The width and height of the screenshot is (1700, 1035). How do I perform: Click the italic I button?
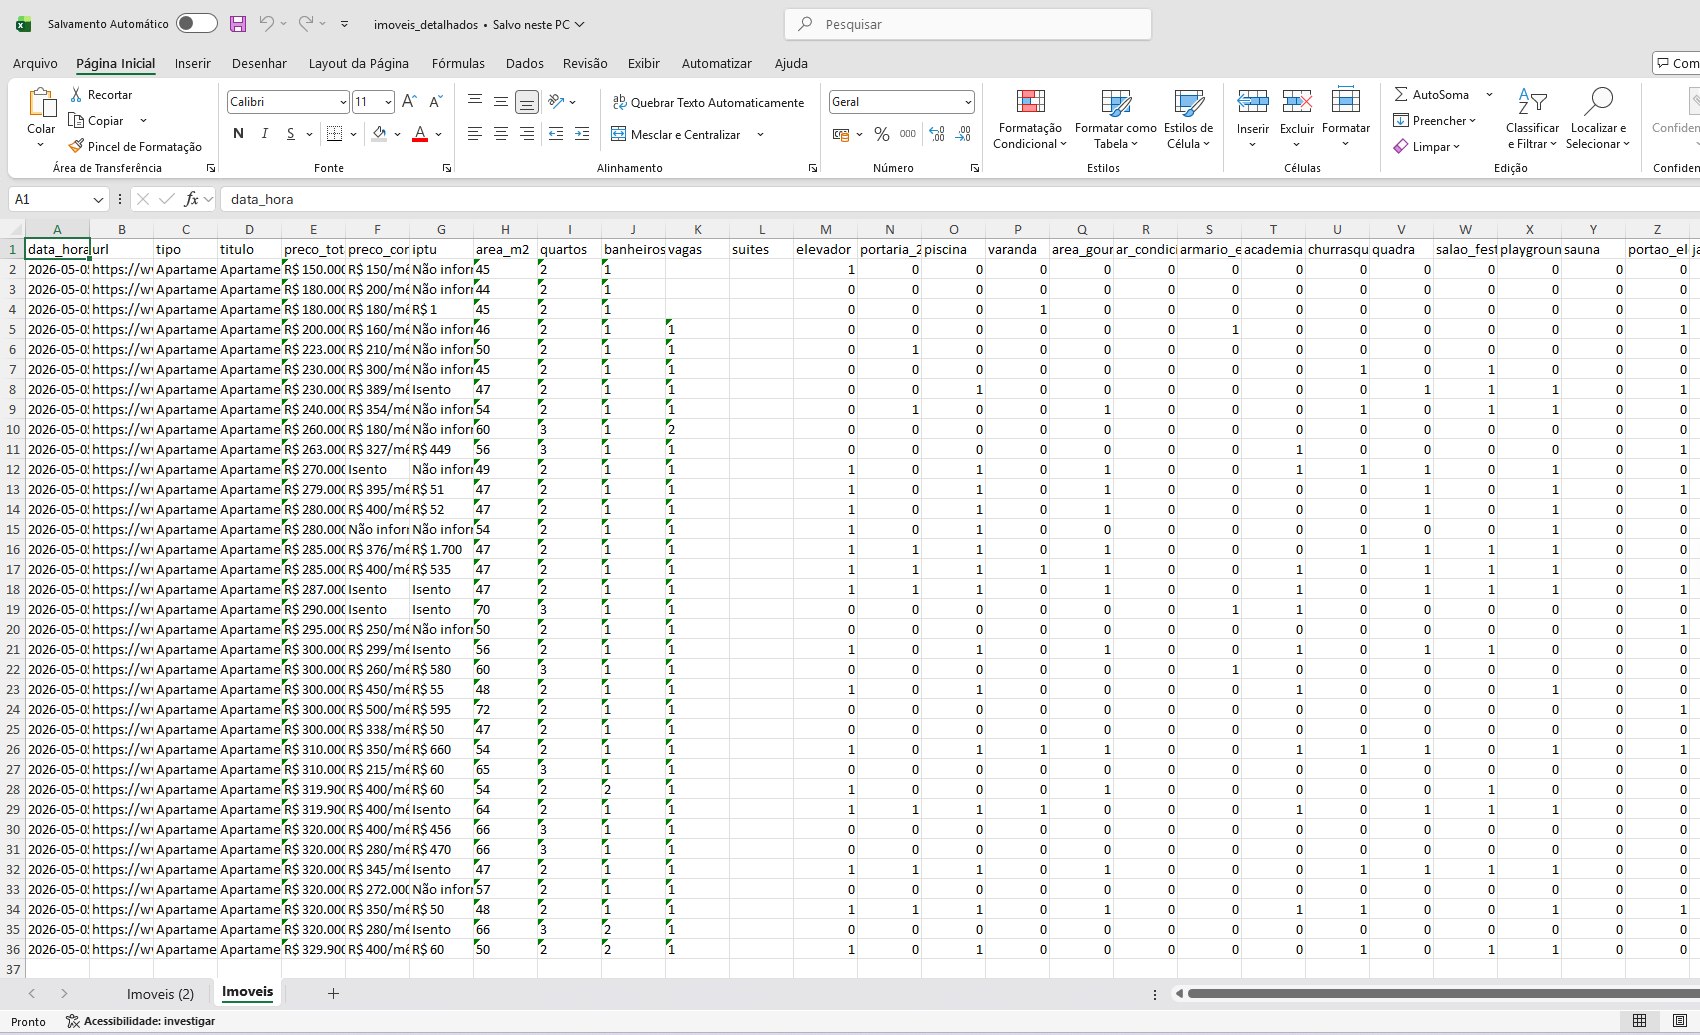pos(264,133)
